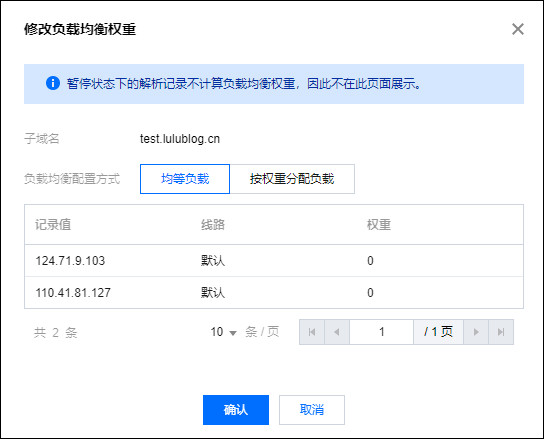Click the blue info icon in notice
544x439 pixels.
(x=53, y=83)
